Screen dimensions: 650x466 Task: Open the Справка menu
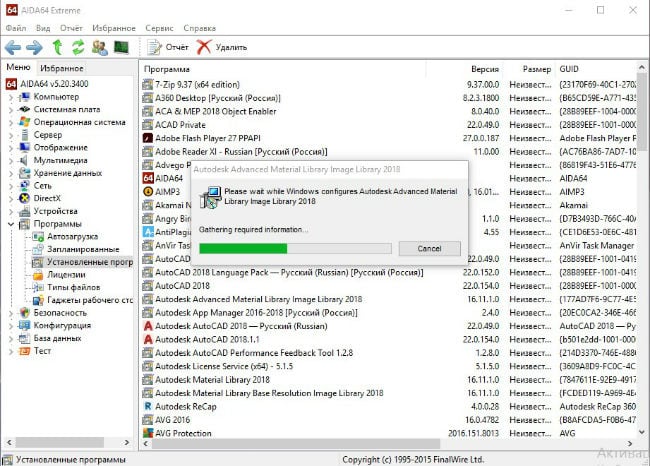(x=199, y=28)
